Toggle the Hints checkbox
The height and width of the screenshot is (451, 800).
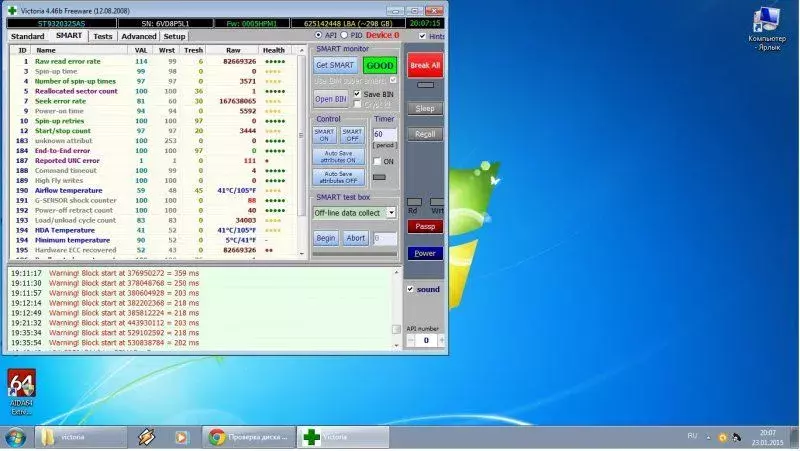point(422,36)
